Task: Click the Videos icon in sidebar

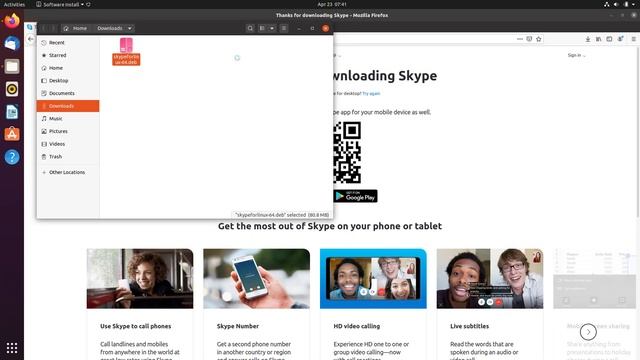Action: coord(44,144)
